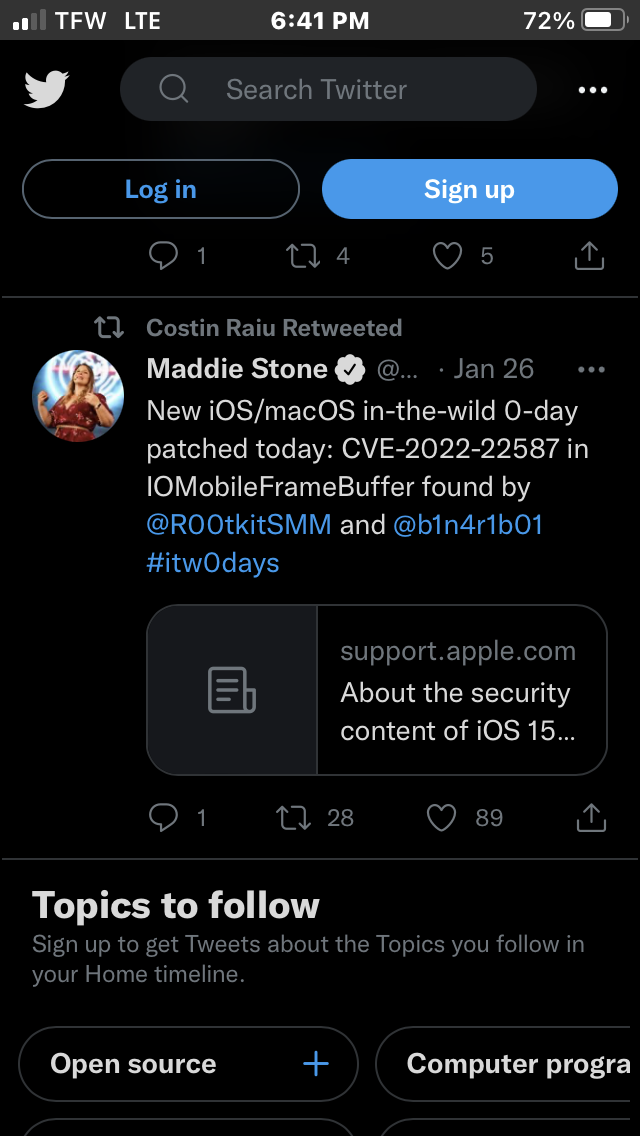Retweet the upper tweet with 4 retweets
The height and width of the screenshot is (1136, 640).
[303, 256]
